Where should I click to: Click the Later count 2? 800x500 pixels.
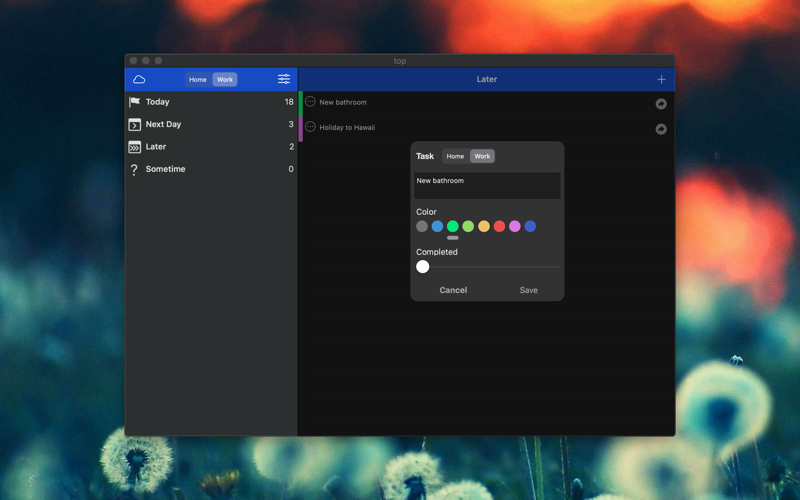(291, 146)
